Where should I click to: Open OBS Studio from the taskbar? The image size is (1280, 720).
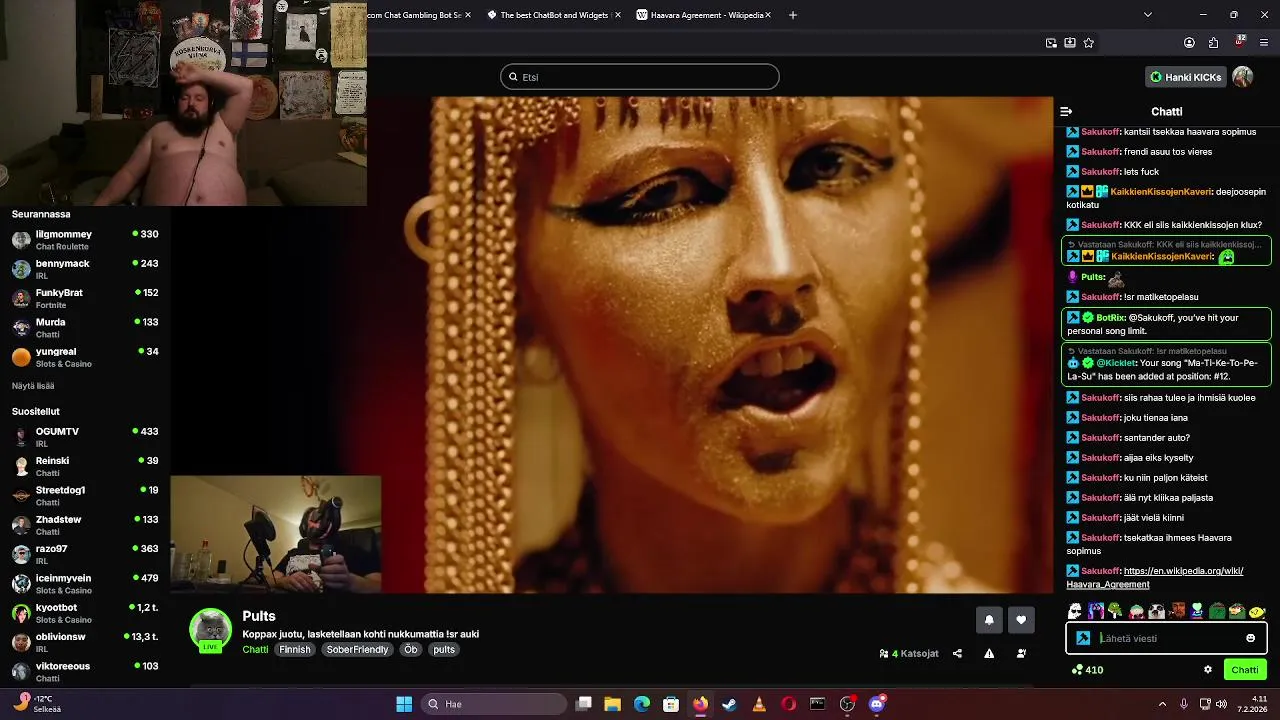(847, 704)
